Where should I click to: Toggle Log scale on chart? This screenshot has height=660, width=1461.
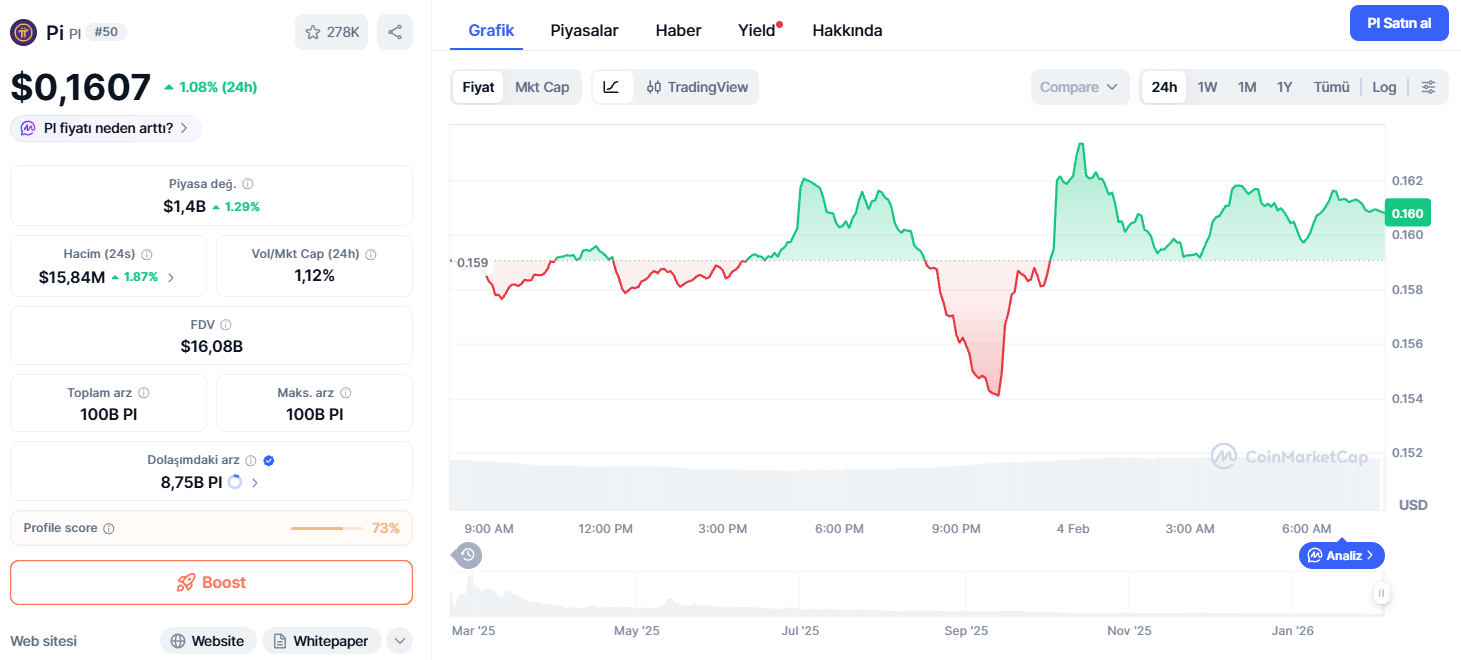[x=1384, y=87]
